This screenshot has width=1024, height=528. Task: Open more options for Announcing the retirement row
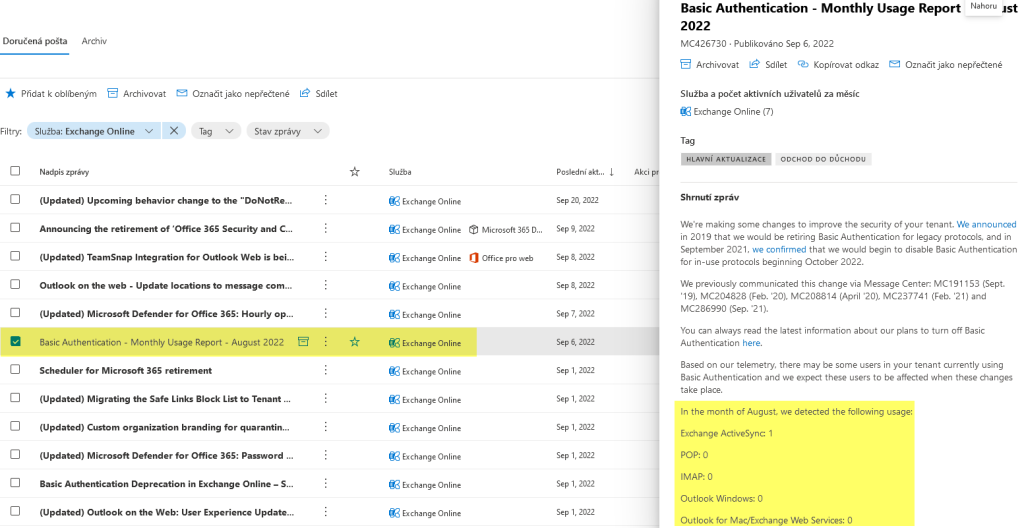(x=325, y=228)
